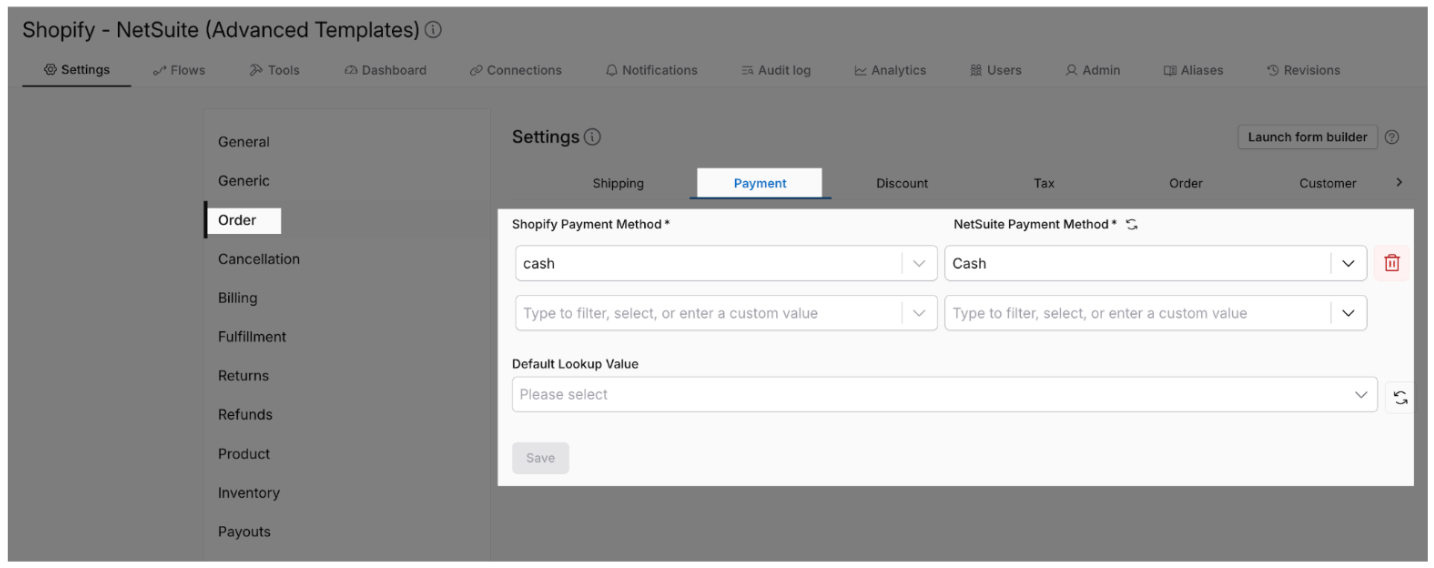1434x568 pixels.
Task: Open Refunds section in the sidebar
Action: pyautogui.click(x=245, y=415)
